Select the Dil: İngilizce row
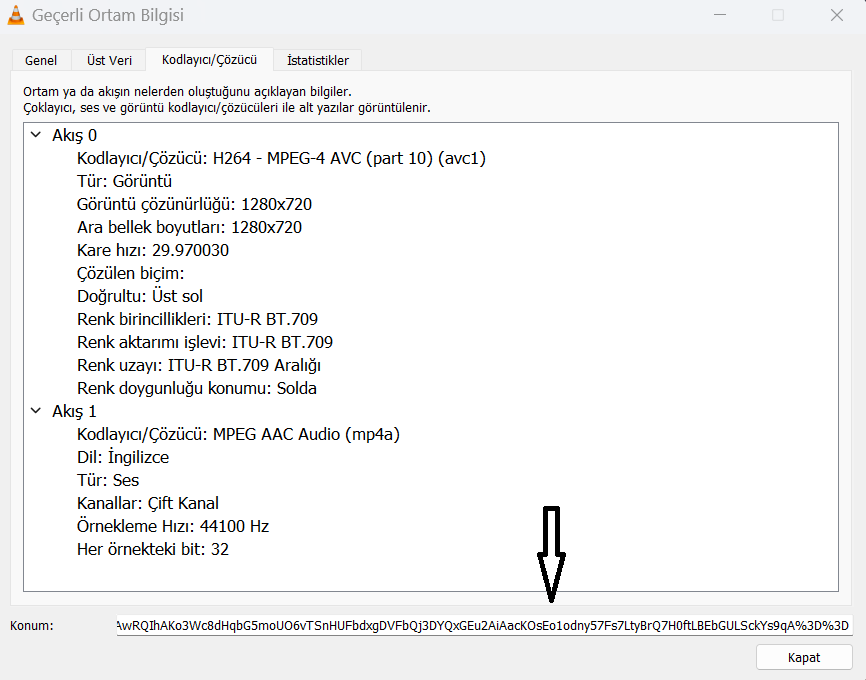Screen dimensions: 866x680 (123, 457)
